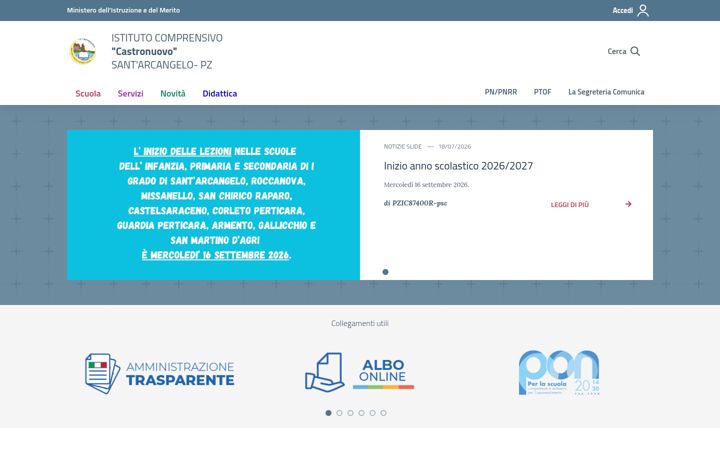Viewport: 720px width, 450px height.
Task: Open the Scuola menu
Action: [88, 93]
